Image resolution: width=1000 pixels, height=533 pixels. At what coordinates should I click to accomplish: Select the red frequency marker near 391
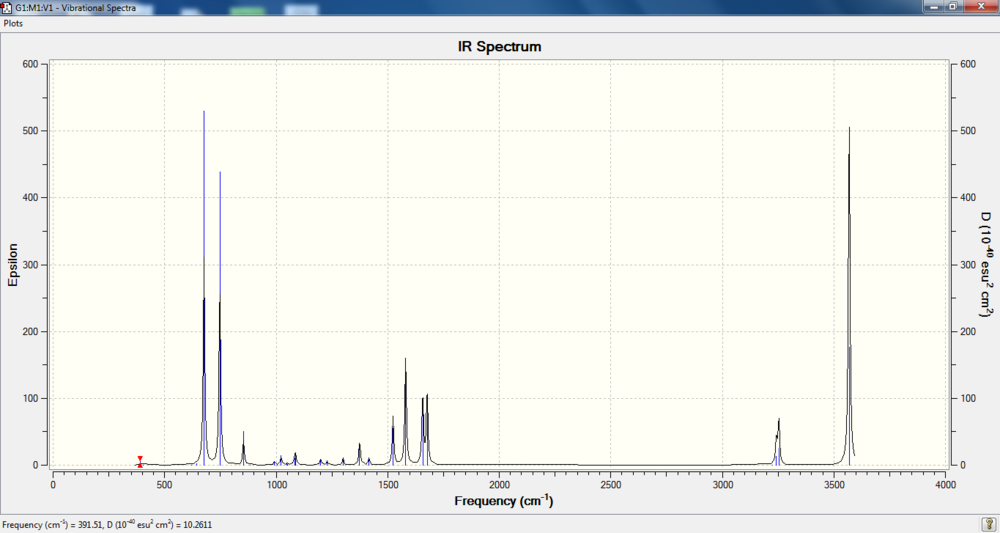click(140, 462)
